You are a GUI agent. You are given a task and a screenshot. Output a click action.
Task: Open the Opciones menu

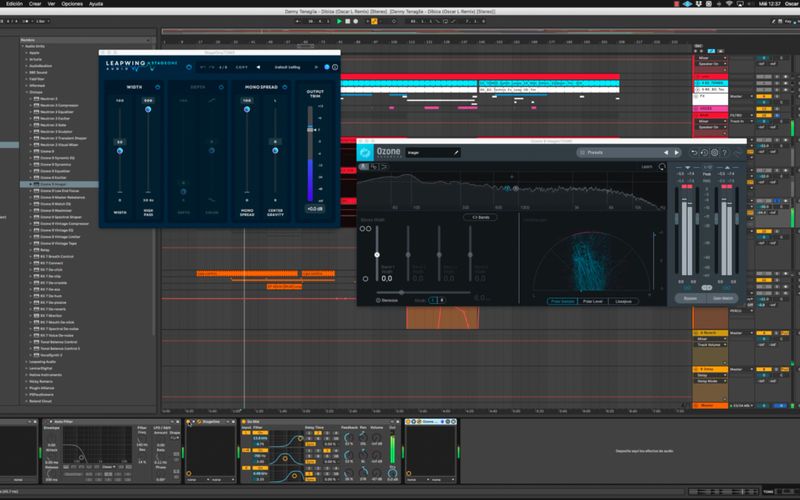[72, 4]
